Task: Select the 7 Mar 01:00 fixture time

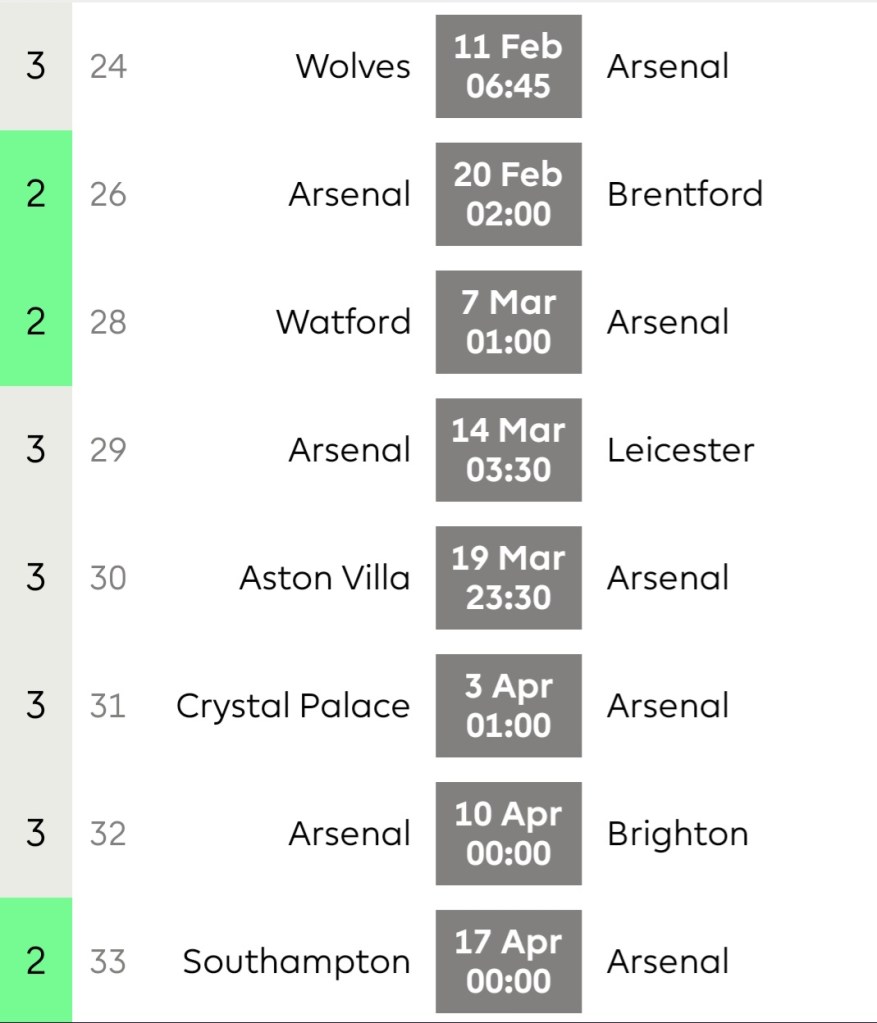Action: (508, 322)
